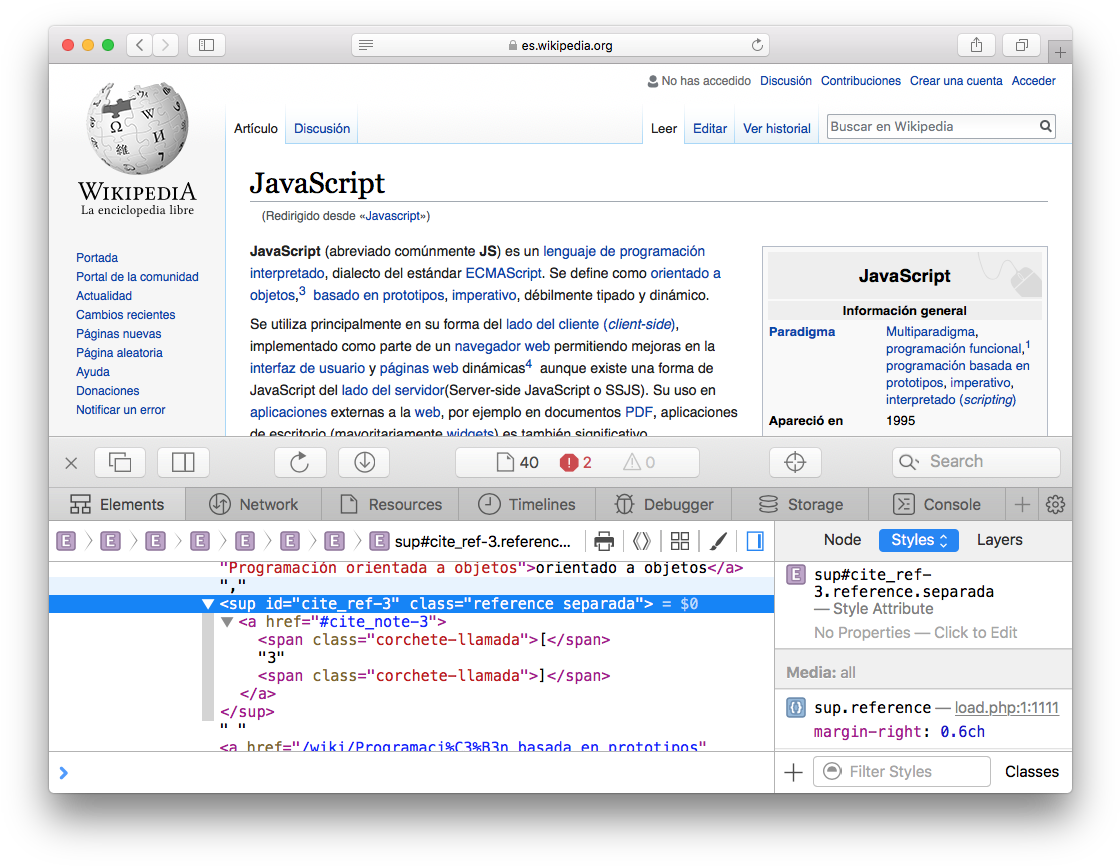Click inside the Filter Styles field
1120x866 pixels.
900,771
